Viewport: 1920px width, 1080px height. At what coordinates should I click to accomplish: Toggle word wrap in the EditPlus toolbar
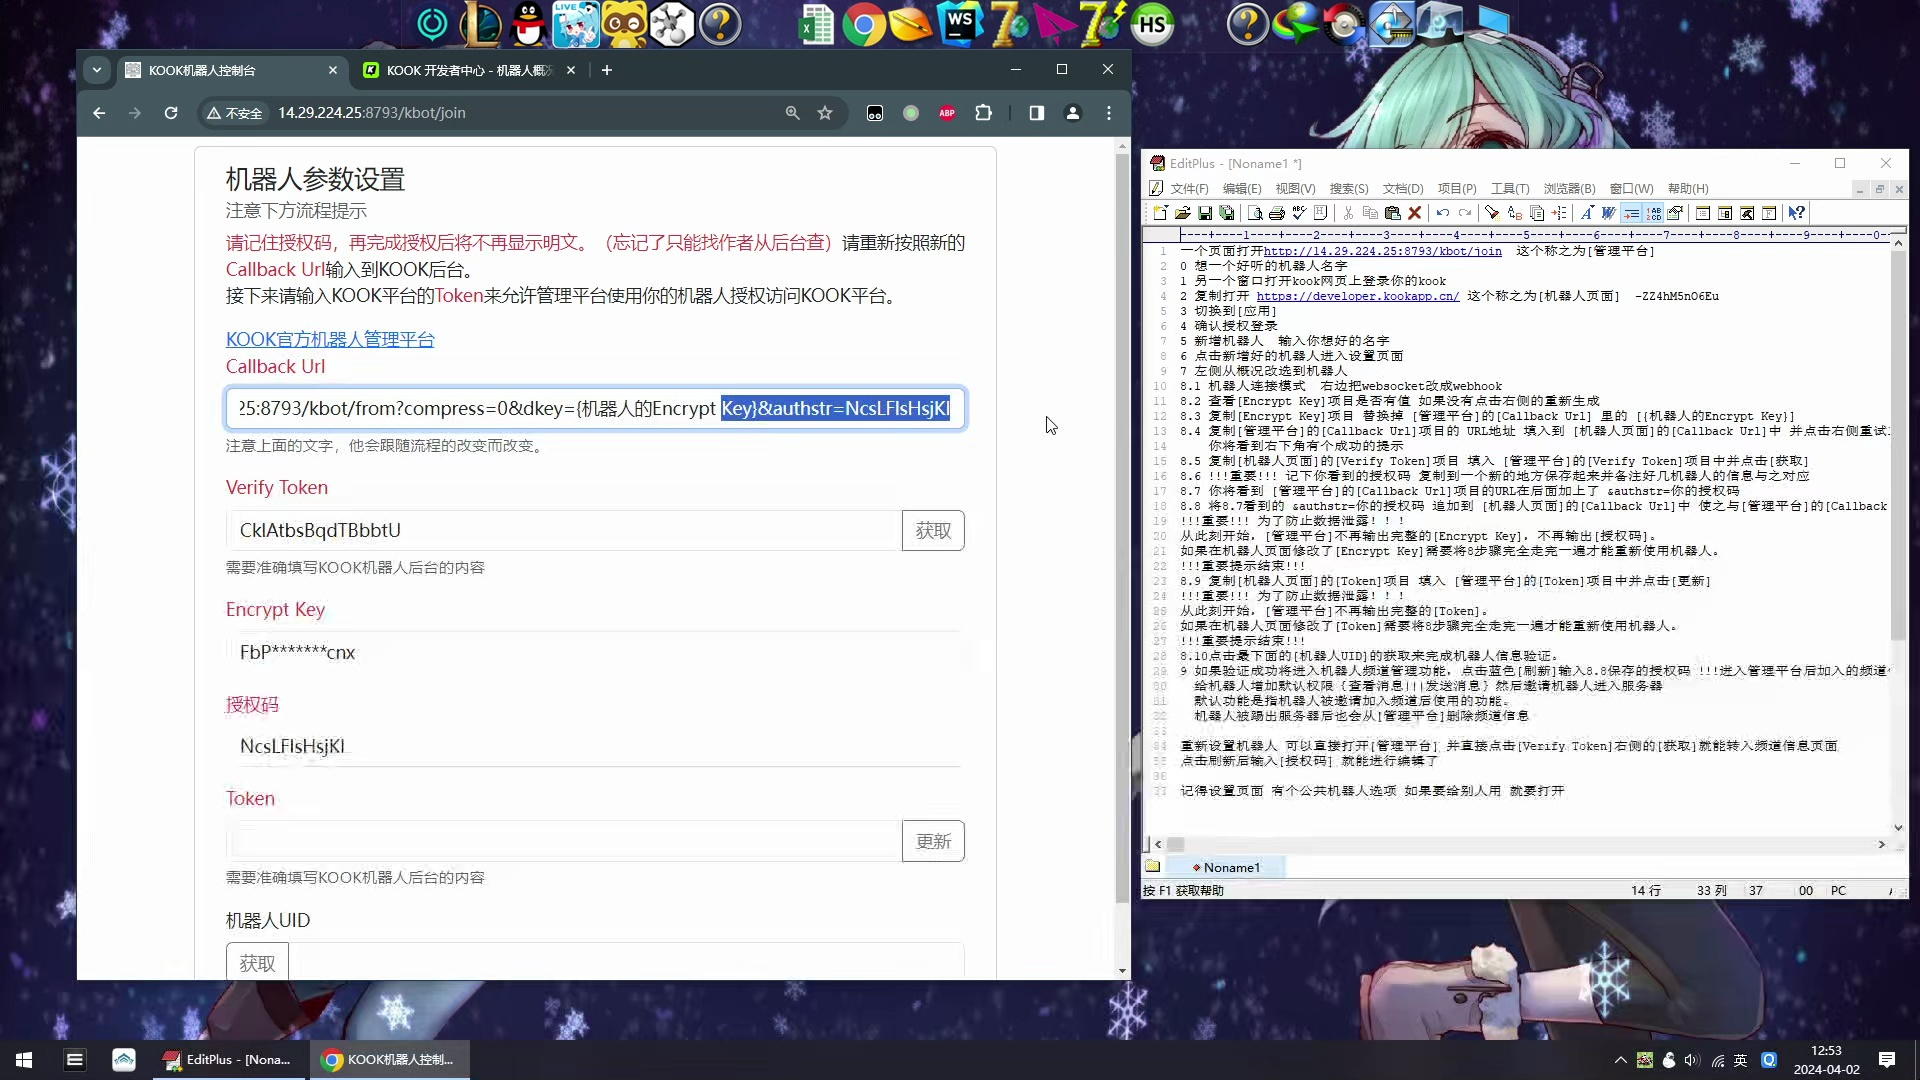(1632, 213)
